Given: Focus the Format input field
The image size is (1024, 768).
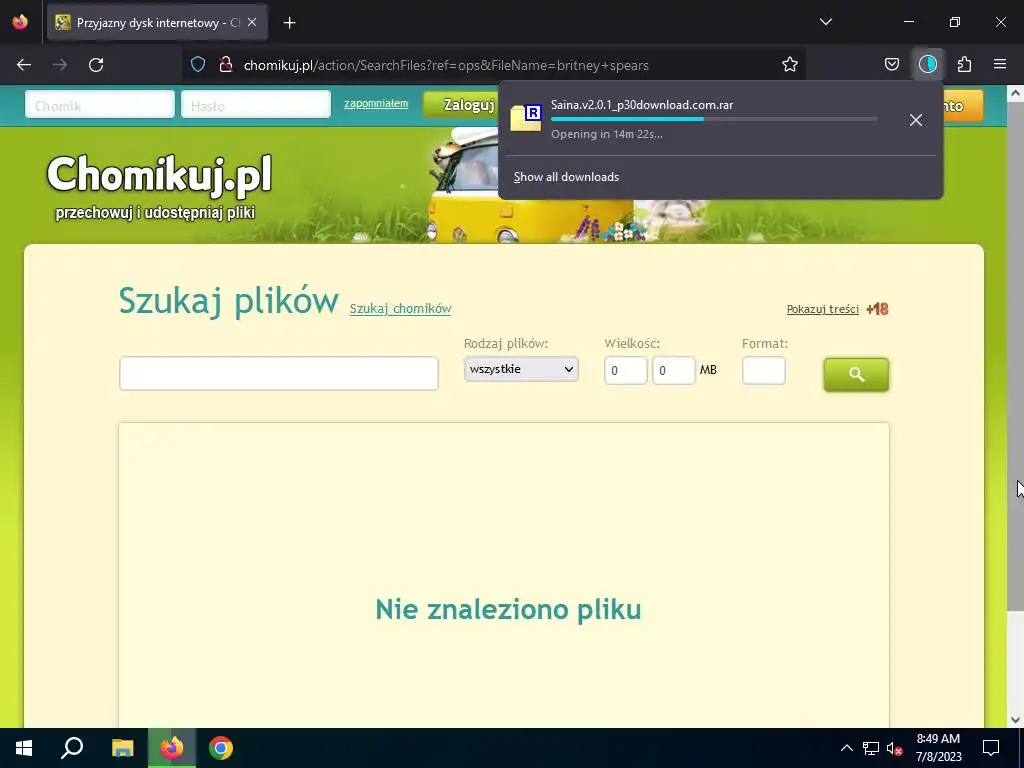Looking at the screenshot, I should [764, 370].
